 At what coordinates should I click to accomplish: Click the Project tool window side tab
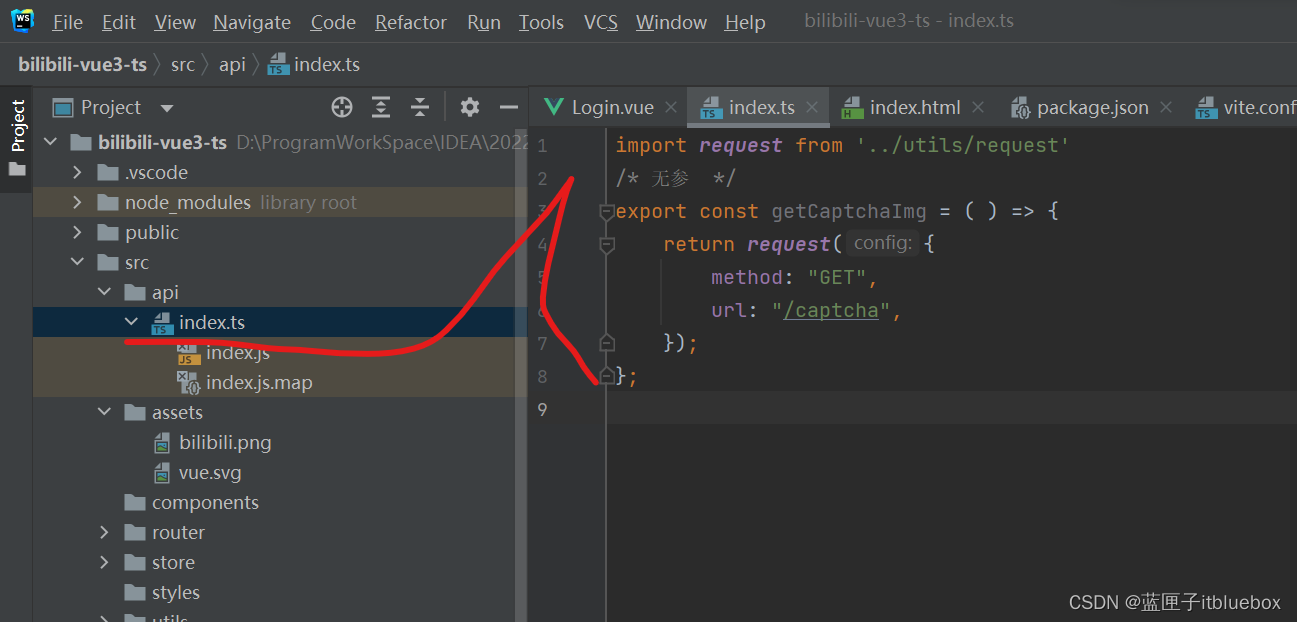(17, 125)
